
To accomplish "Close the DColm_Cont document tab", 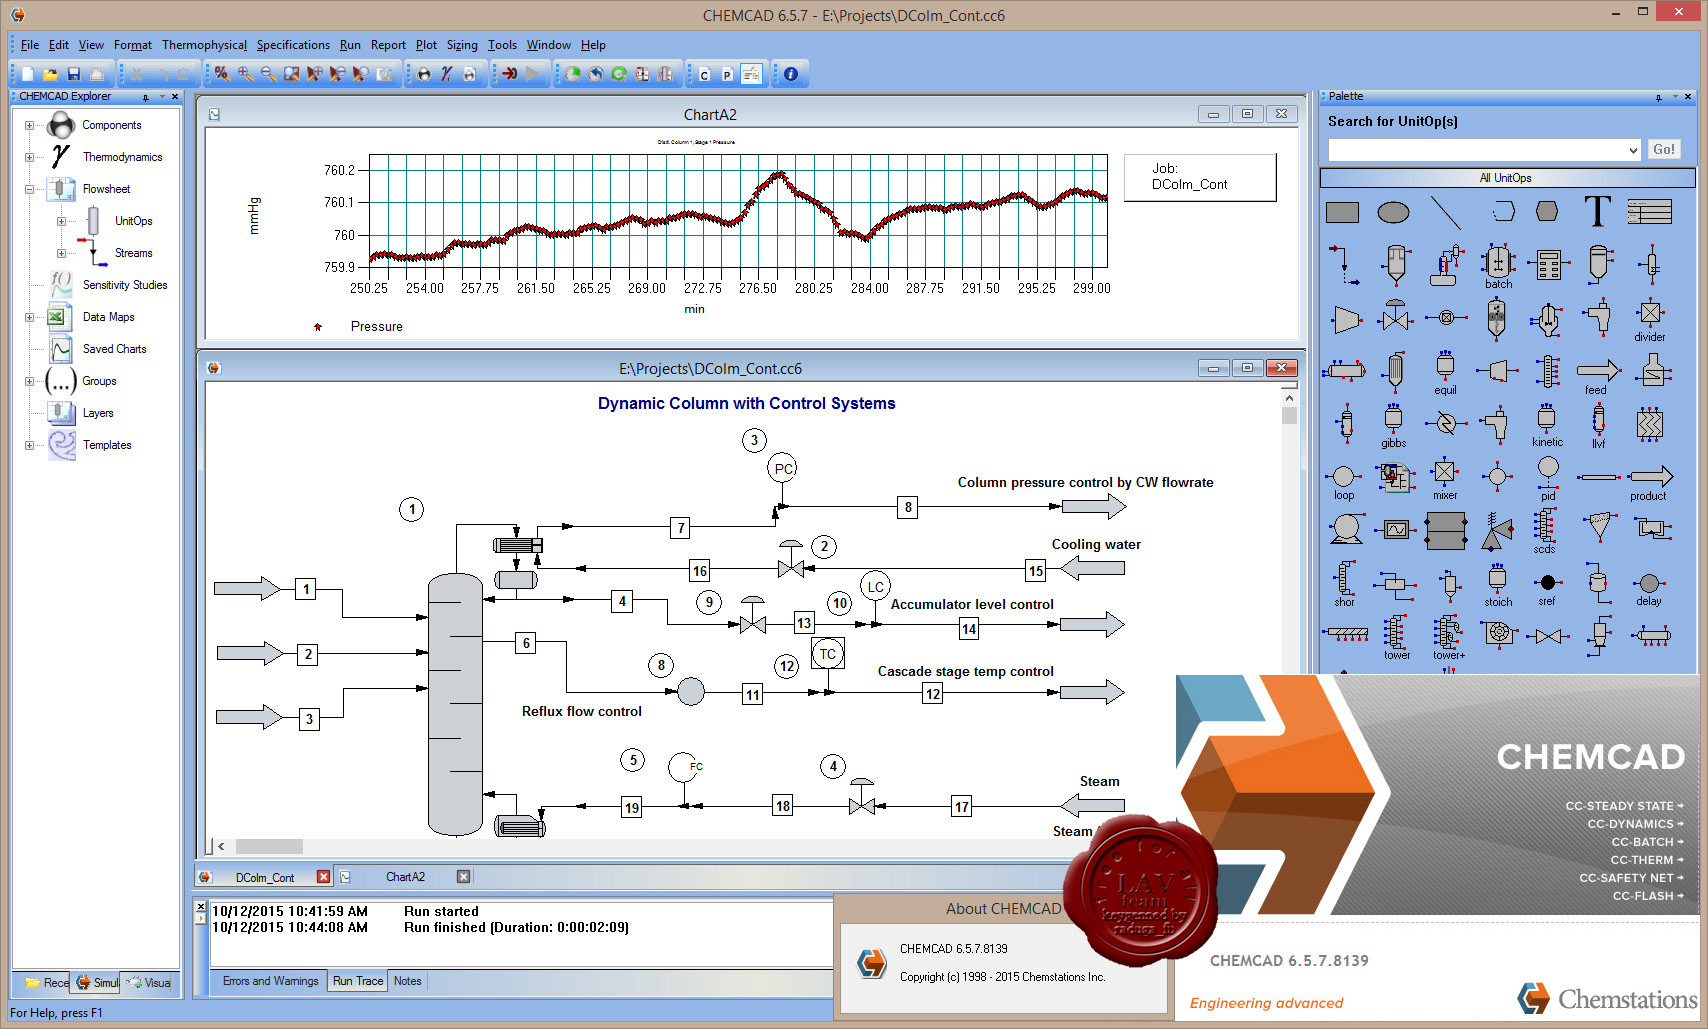I will [x=323, y=877].
